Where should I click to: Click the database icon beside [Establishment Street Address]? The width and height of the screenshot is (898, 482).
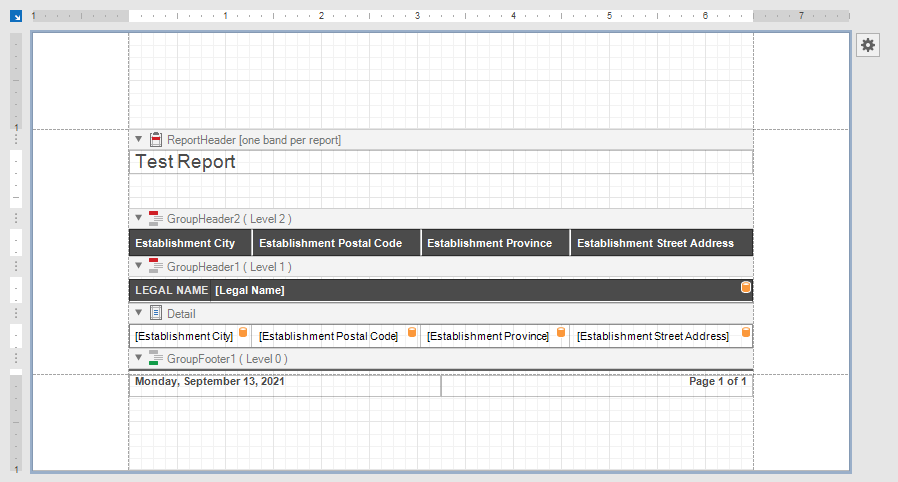click(746, 332)
